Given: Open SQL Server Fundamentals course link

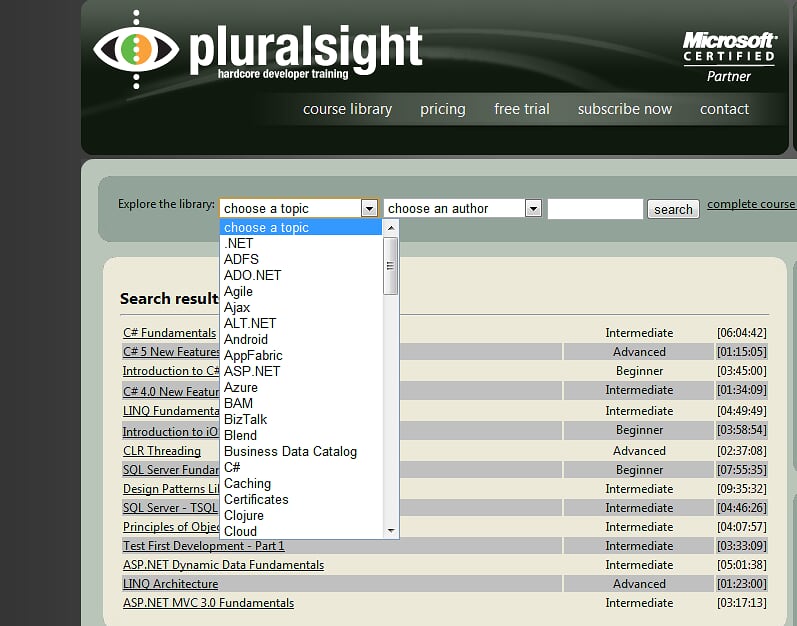Looking at the screenshot, I should (171, 470).
